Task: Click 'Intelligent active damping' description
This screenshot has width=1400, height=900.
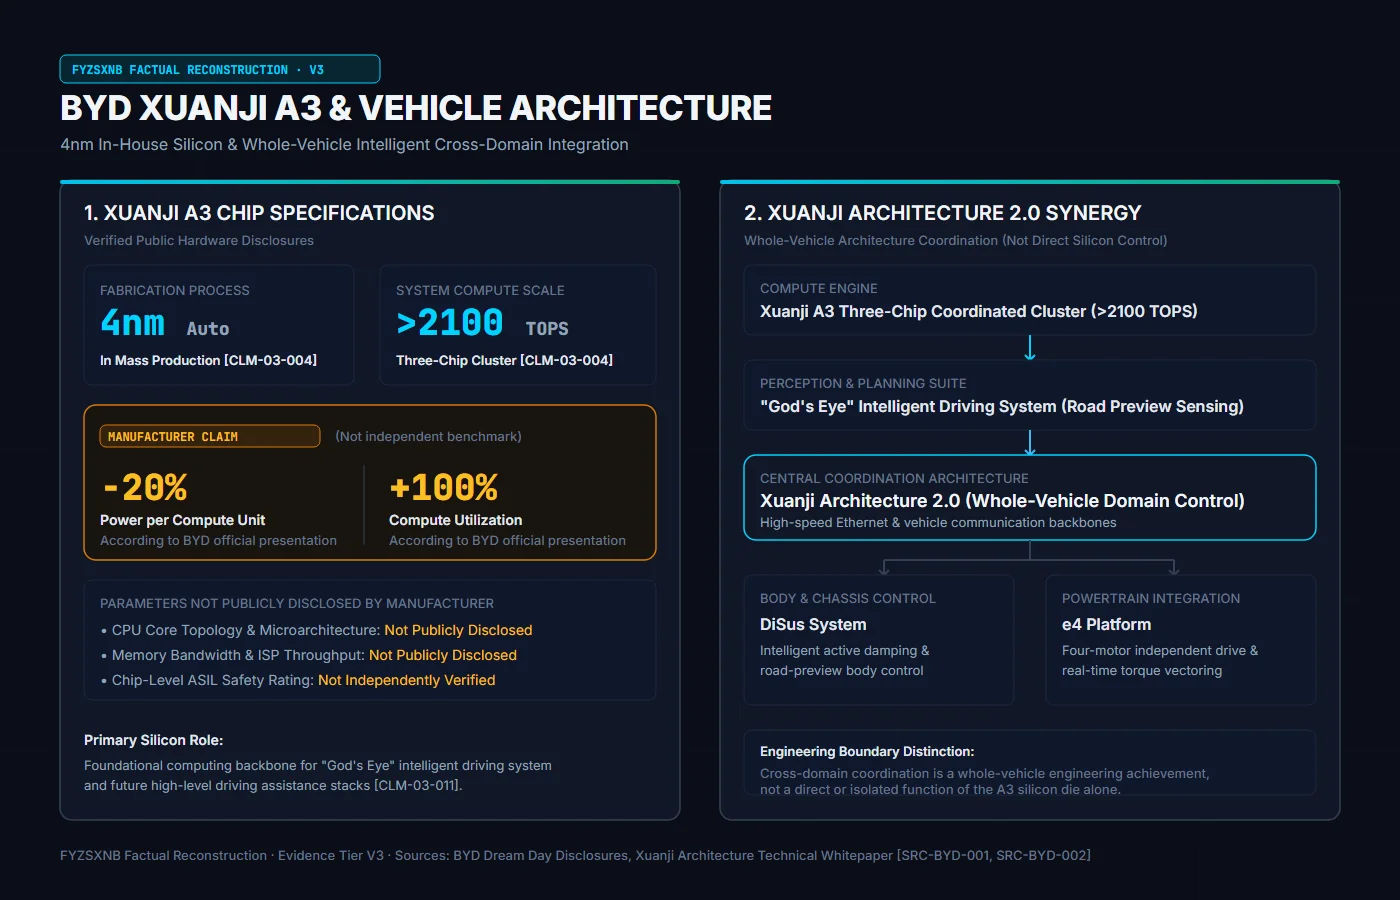Action: [x=844, y=660]
